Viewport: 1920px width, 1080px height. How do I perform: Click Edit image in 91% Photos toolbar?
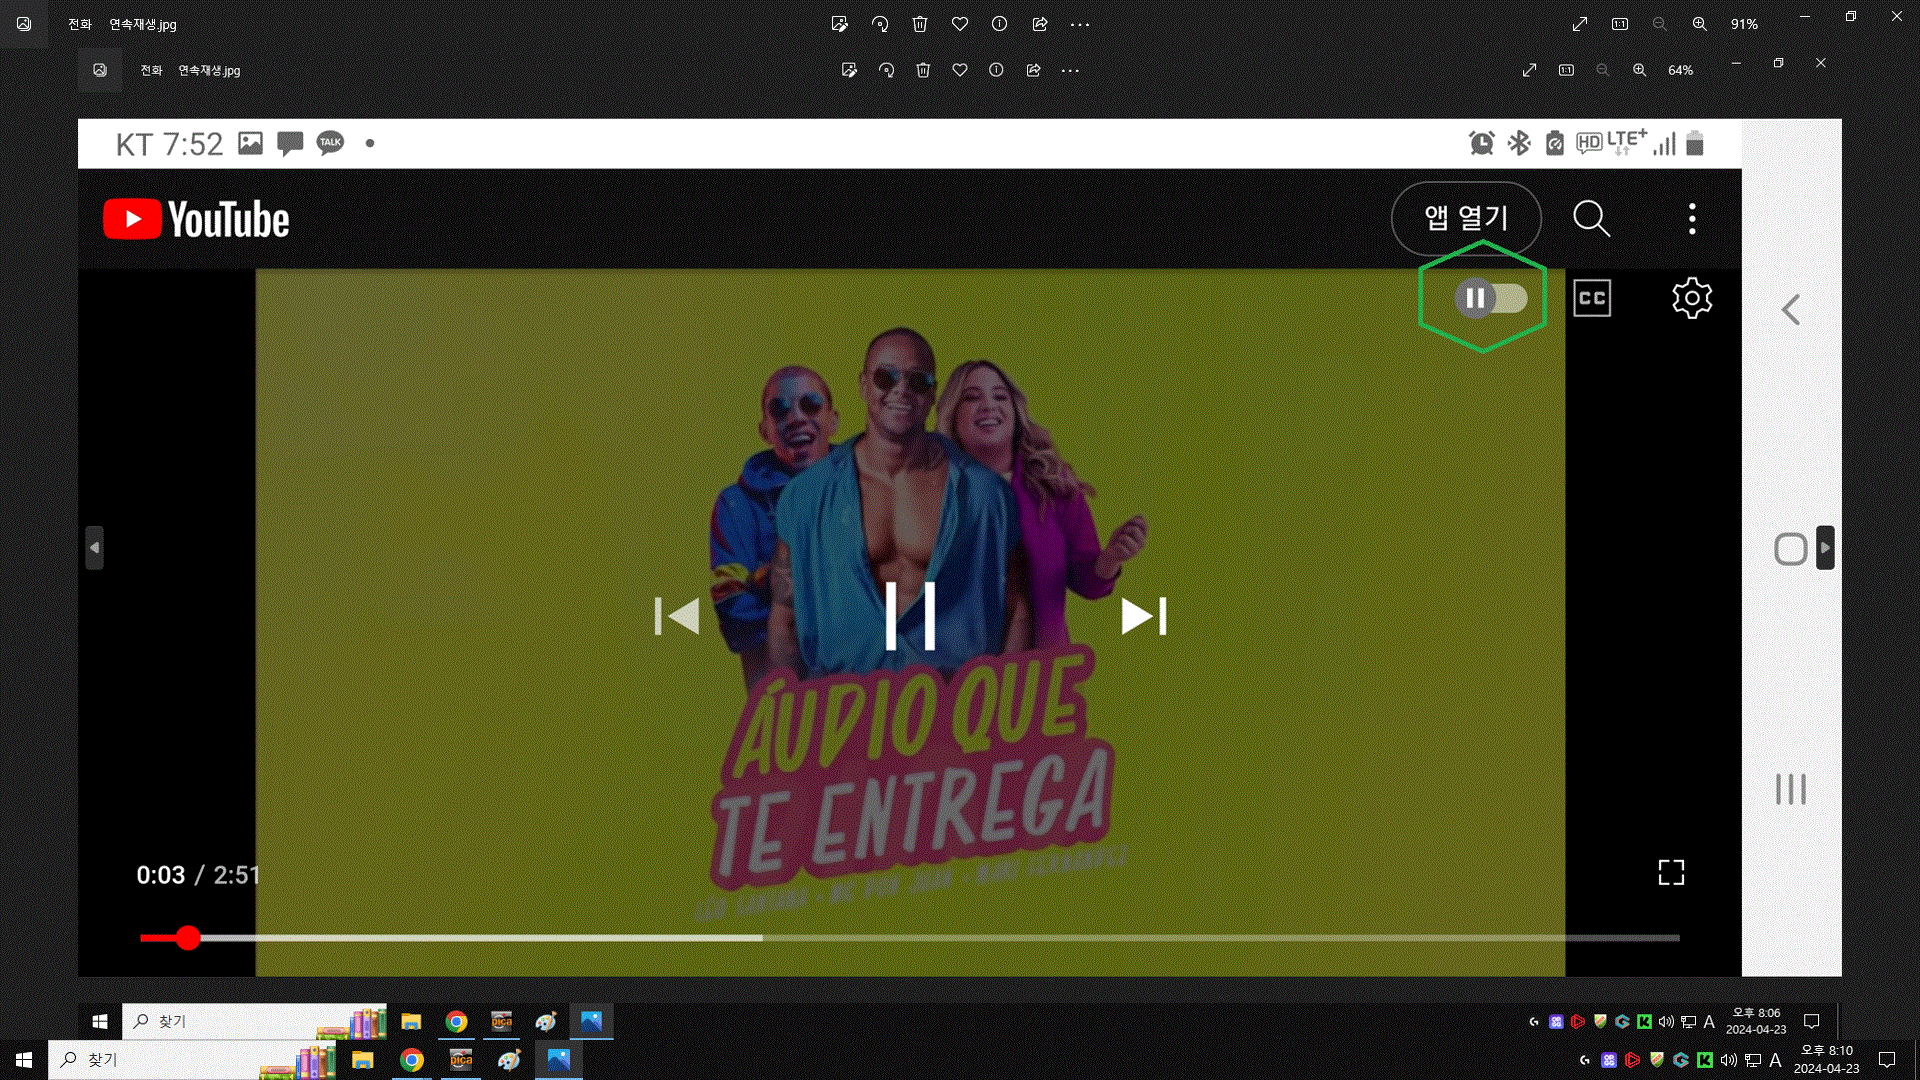(x=840, y=24)
